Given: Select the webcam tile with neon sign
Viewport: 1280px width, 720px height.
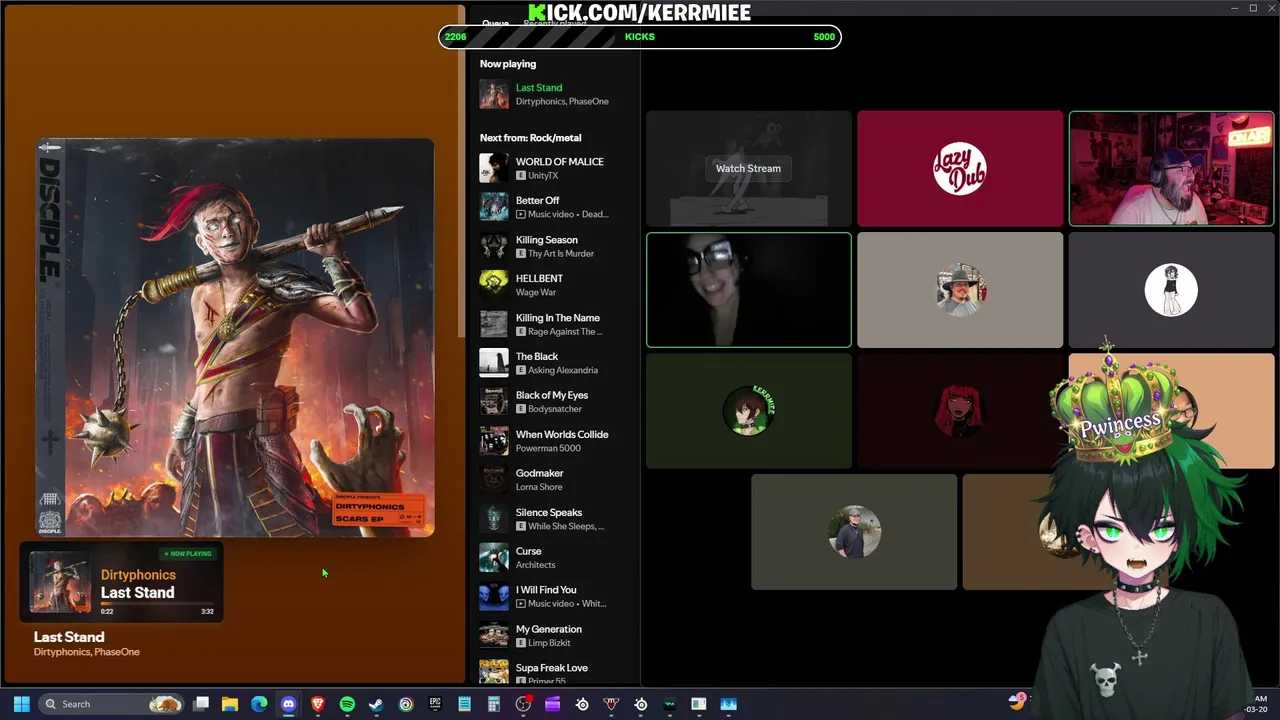Looking at the screenshot, I should click(1171, 168).
